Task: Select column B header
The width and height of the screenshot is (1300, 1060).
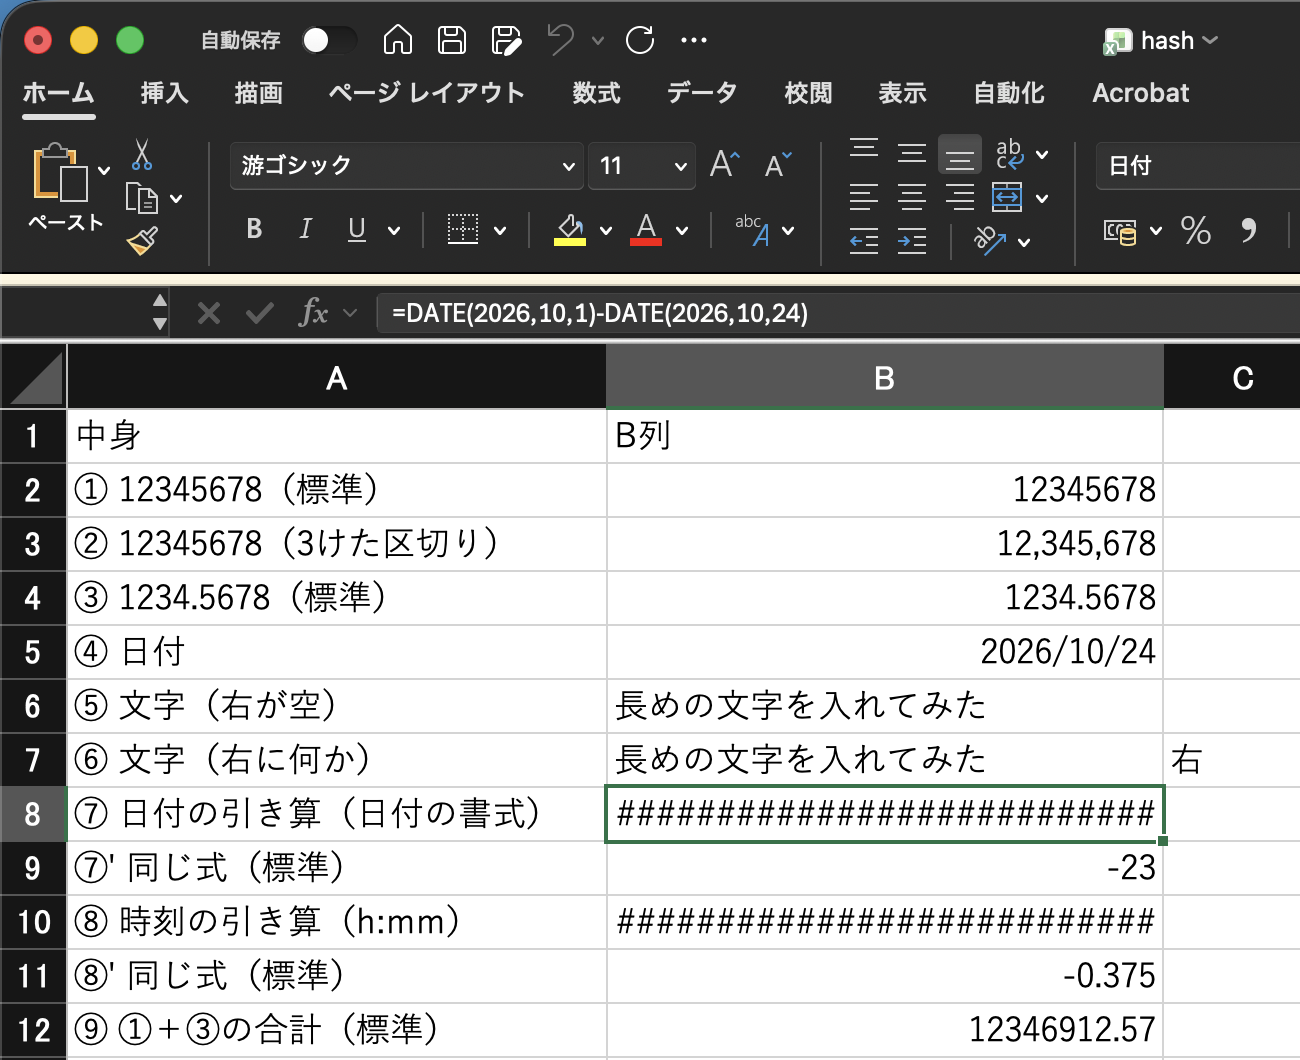Action: click(x=885, y=378)
